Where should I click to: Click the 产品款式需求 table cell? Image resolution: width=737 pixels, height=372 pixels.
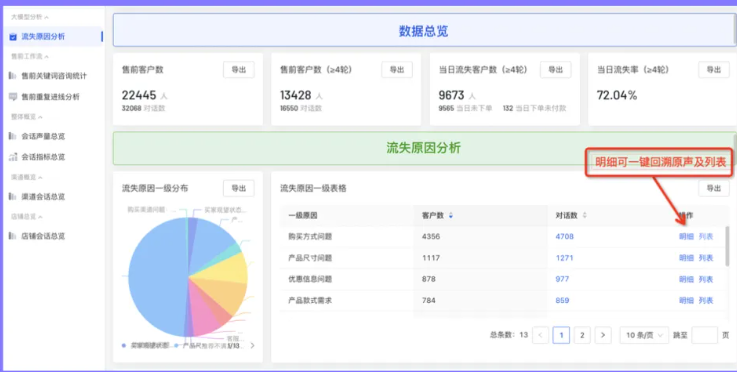tap(310, 300)
